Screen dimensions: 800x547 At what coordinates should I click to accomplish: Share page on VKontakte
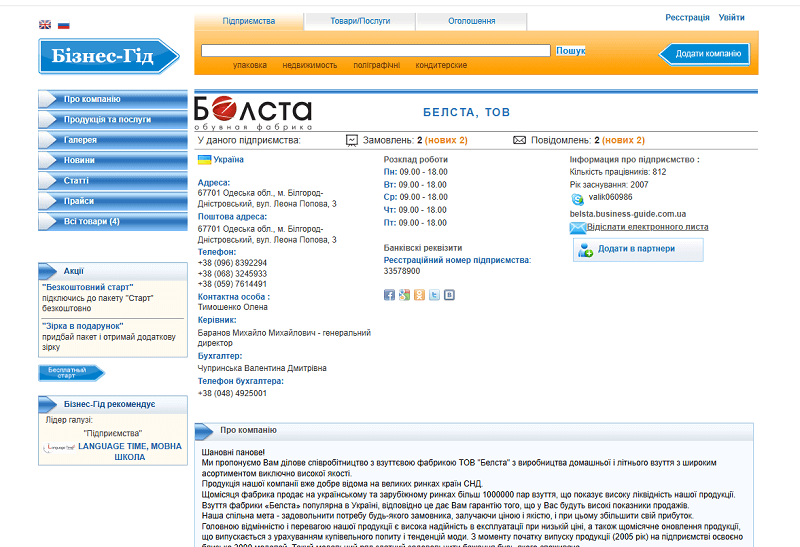(x=449, y=295)
